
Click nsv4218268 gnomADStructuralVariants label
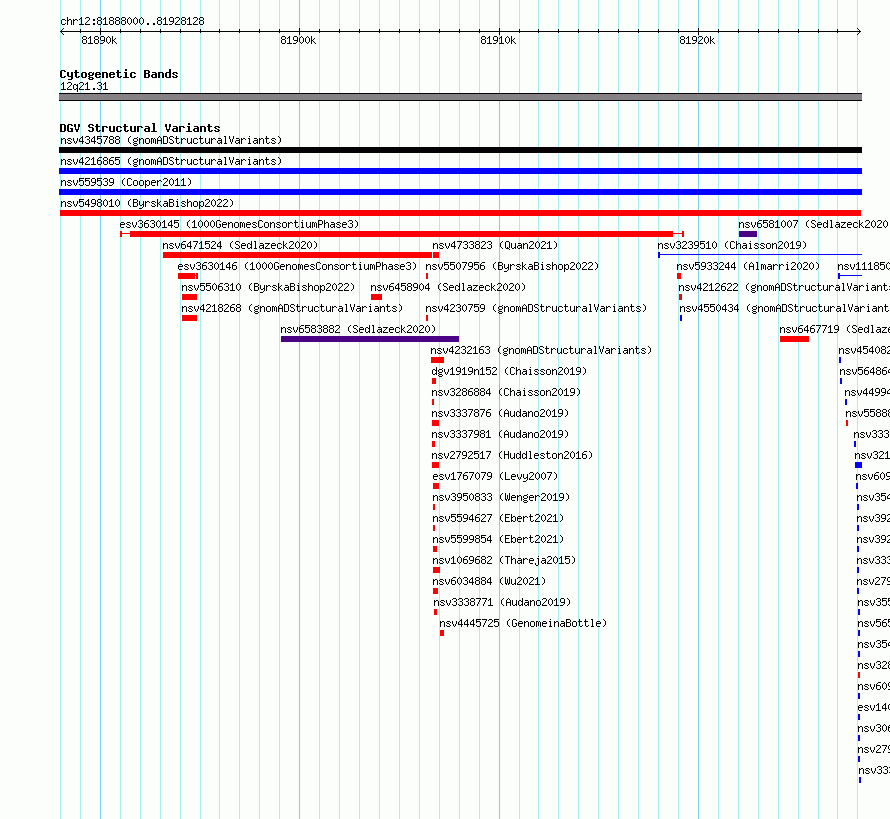click(292, 308)
